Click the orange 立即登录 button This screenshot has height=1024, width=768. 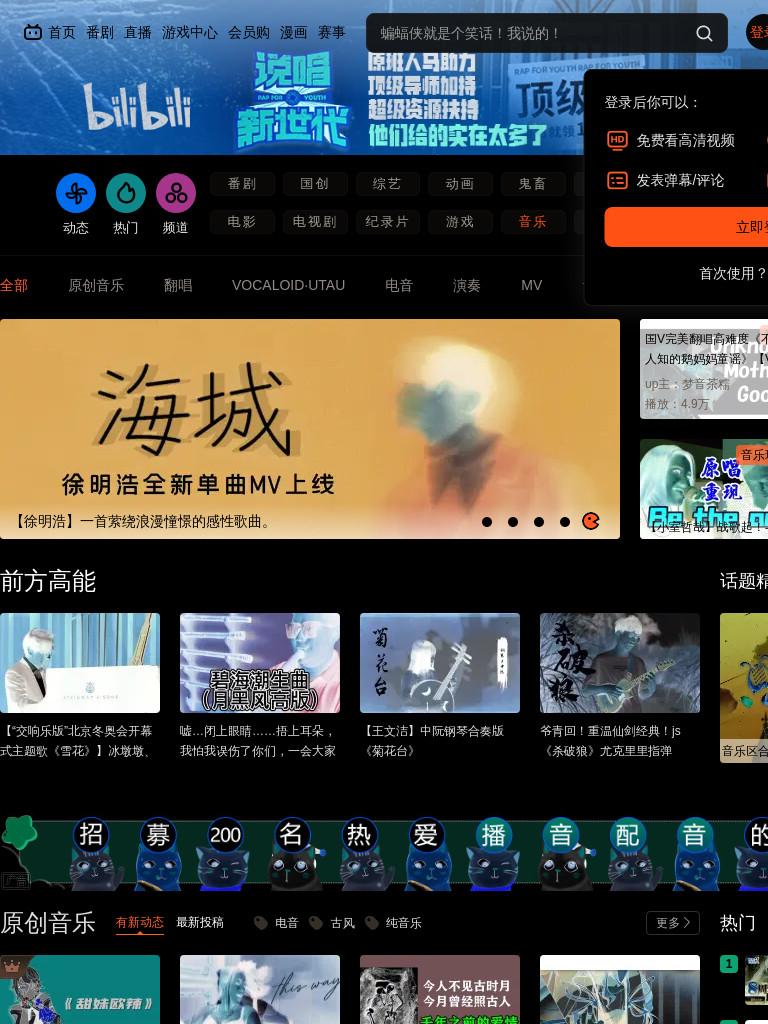point(686,227)
